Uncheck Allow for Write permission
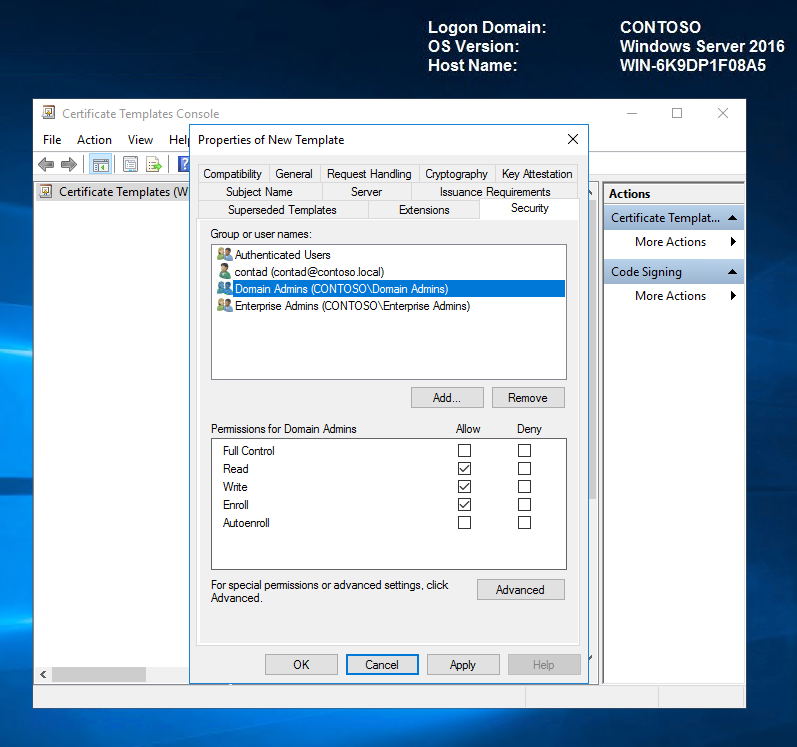Screen dimensions: 797x747 [464, 486]
